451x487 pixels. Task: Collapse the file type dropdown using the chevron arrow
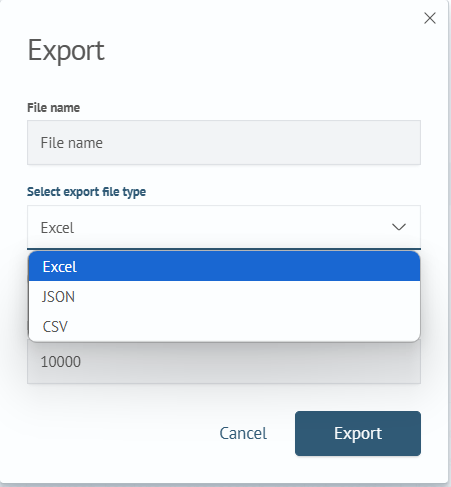(x=399, y=227)
